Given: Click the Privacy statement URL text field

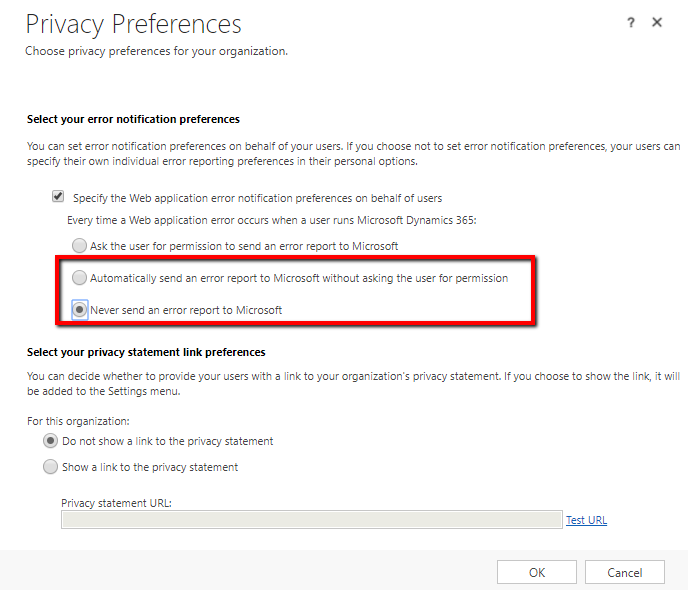Looking at the screenshot, I should pyautogui.click(x=311, y=520).
